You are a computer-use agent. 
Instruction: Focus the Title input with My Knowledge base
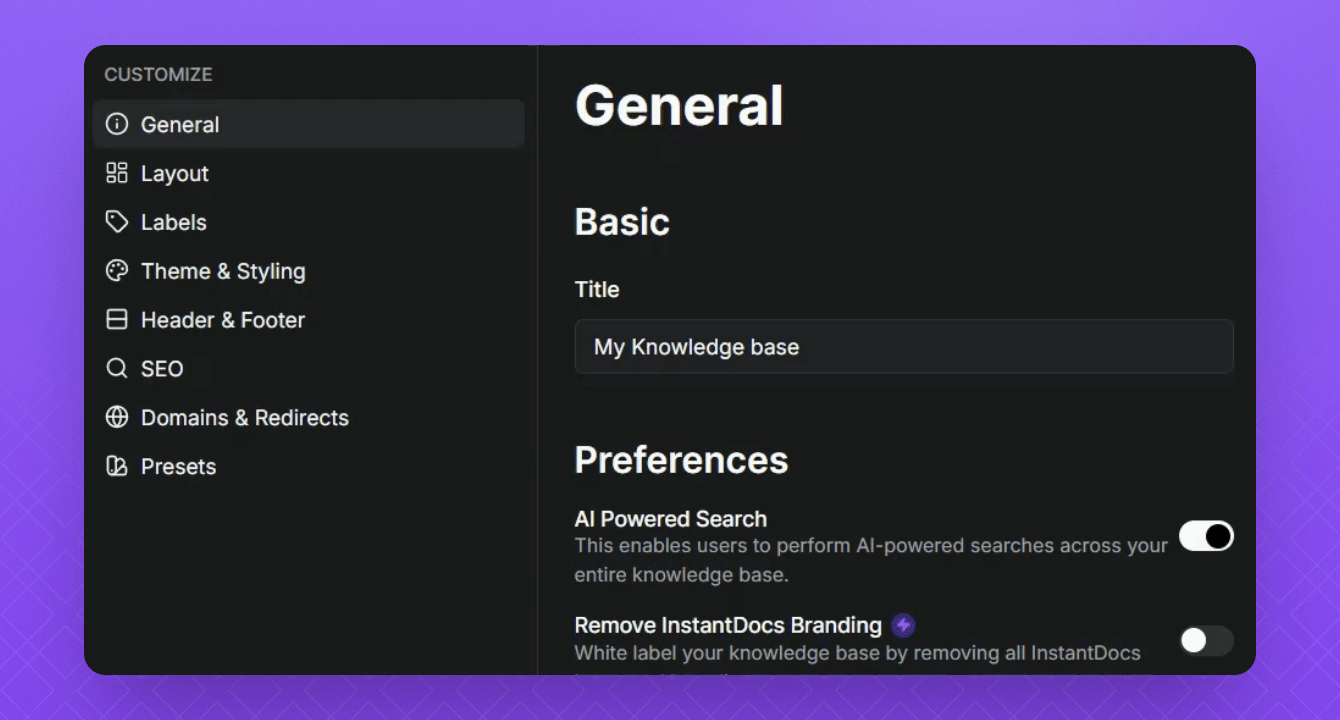coord(904,347)
